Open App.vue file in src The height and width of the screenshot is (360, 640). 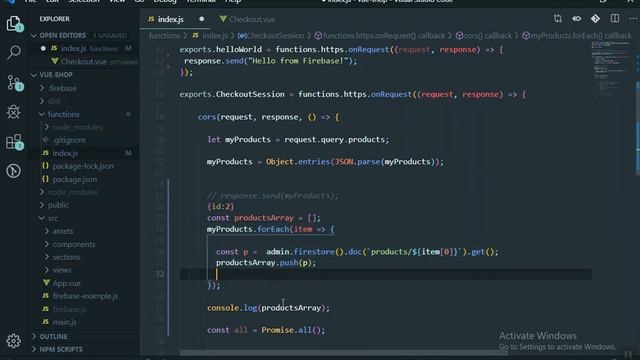tap(67, 283)
